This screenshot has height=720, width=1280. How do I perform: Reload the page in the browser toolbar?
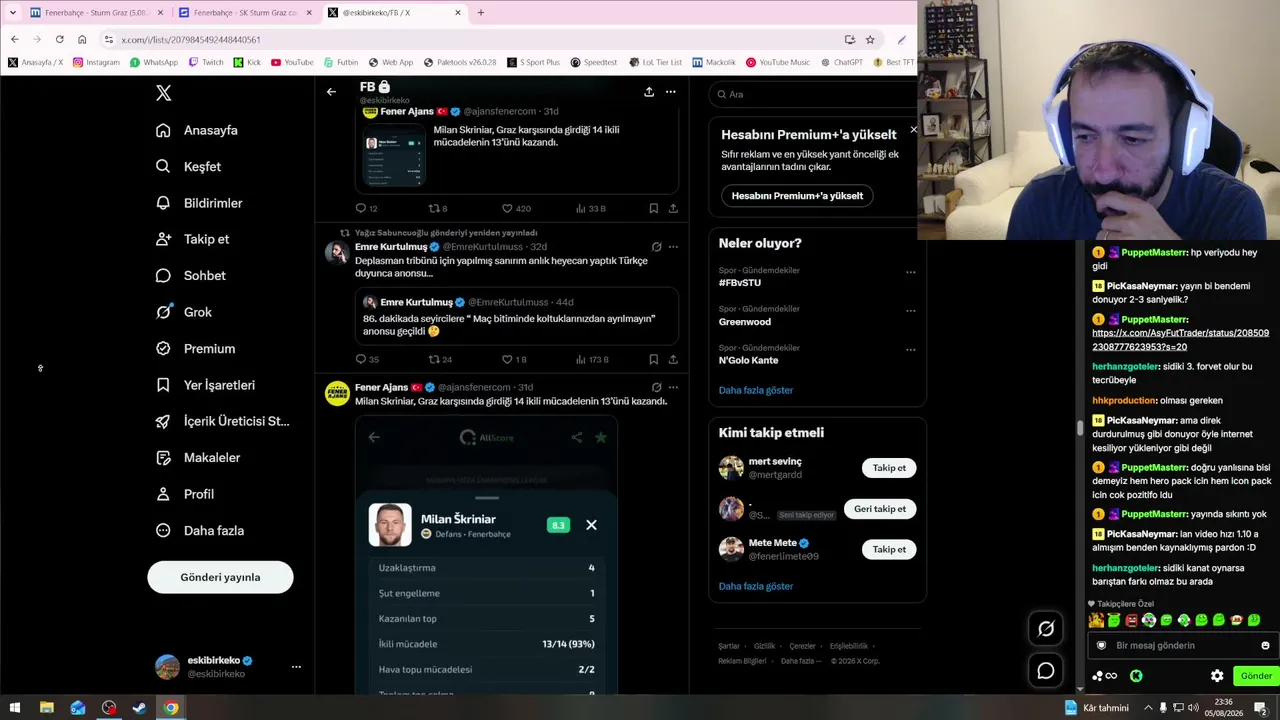59,40
